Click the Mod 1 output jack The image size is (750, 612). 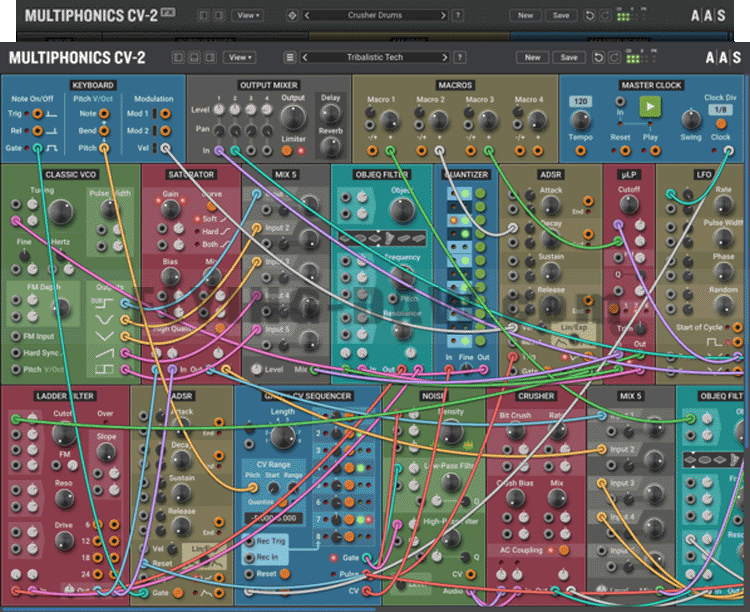165,114
